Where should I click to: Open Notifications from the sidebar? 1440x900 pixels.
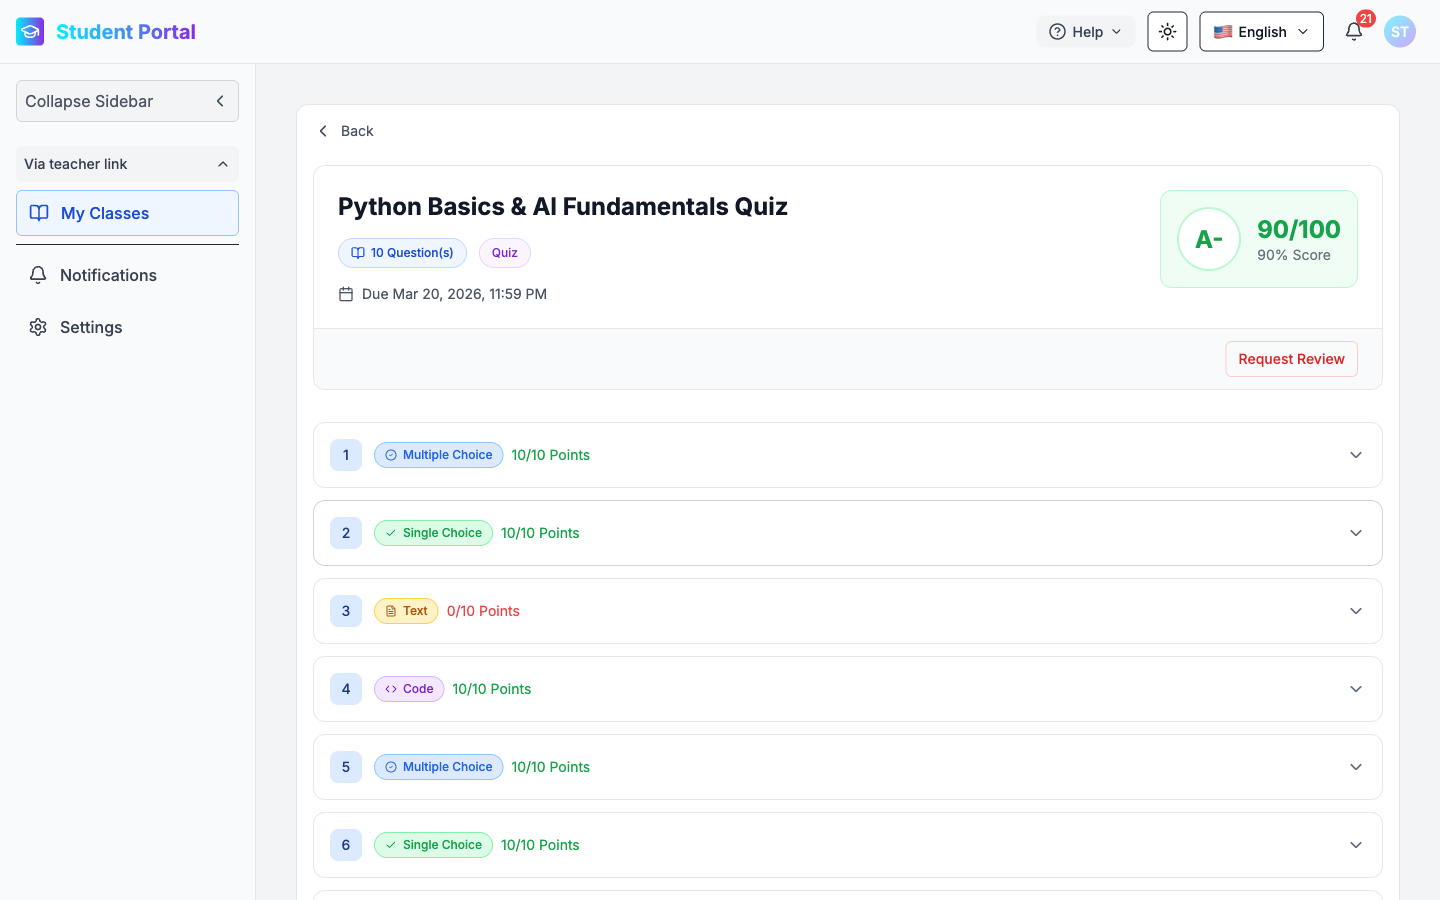coord(108,275)
